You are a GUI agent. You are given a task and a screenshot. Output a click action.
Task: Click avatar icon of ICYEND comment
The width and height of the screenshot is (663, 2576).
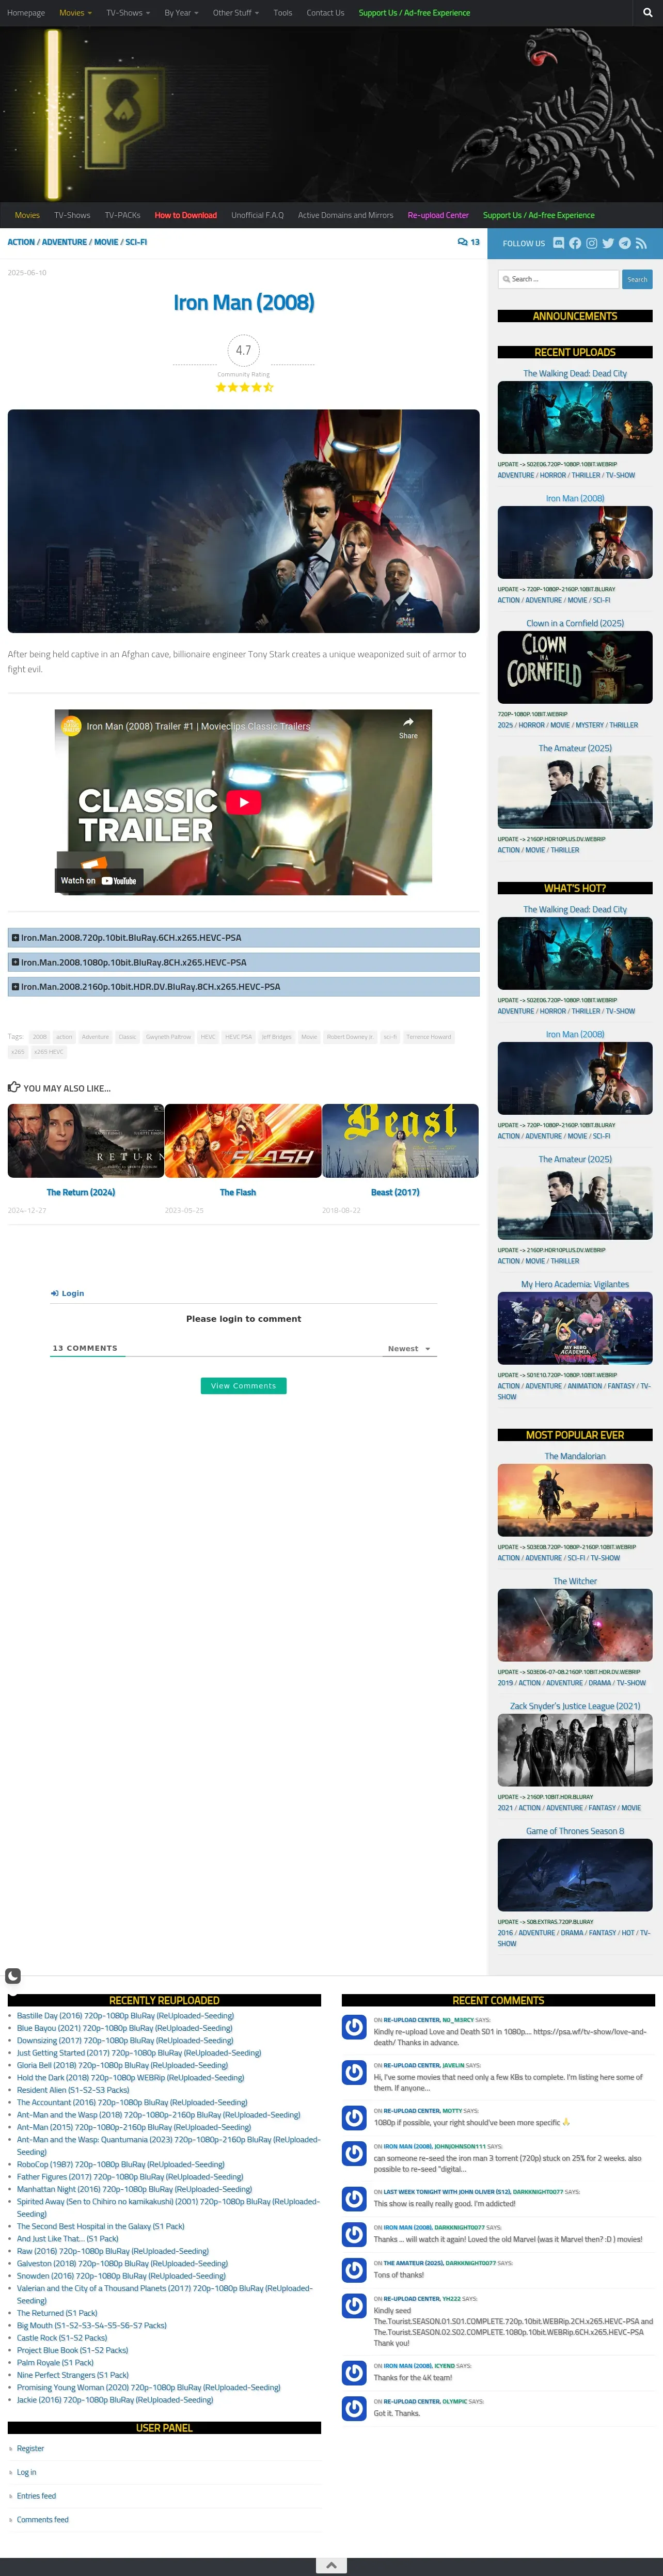354,2373
